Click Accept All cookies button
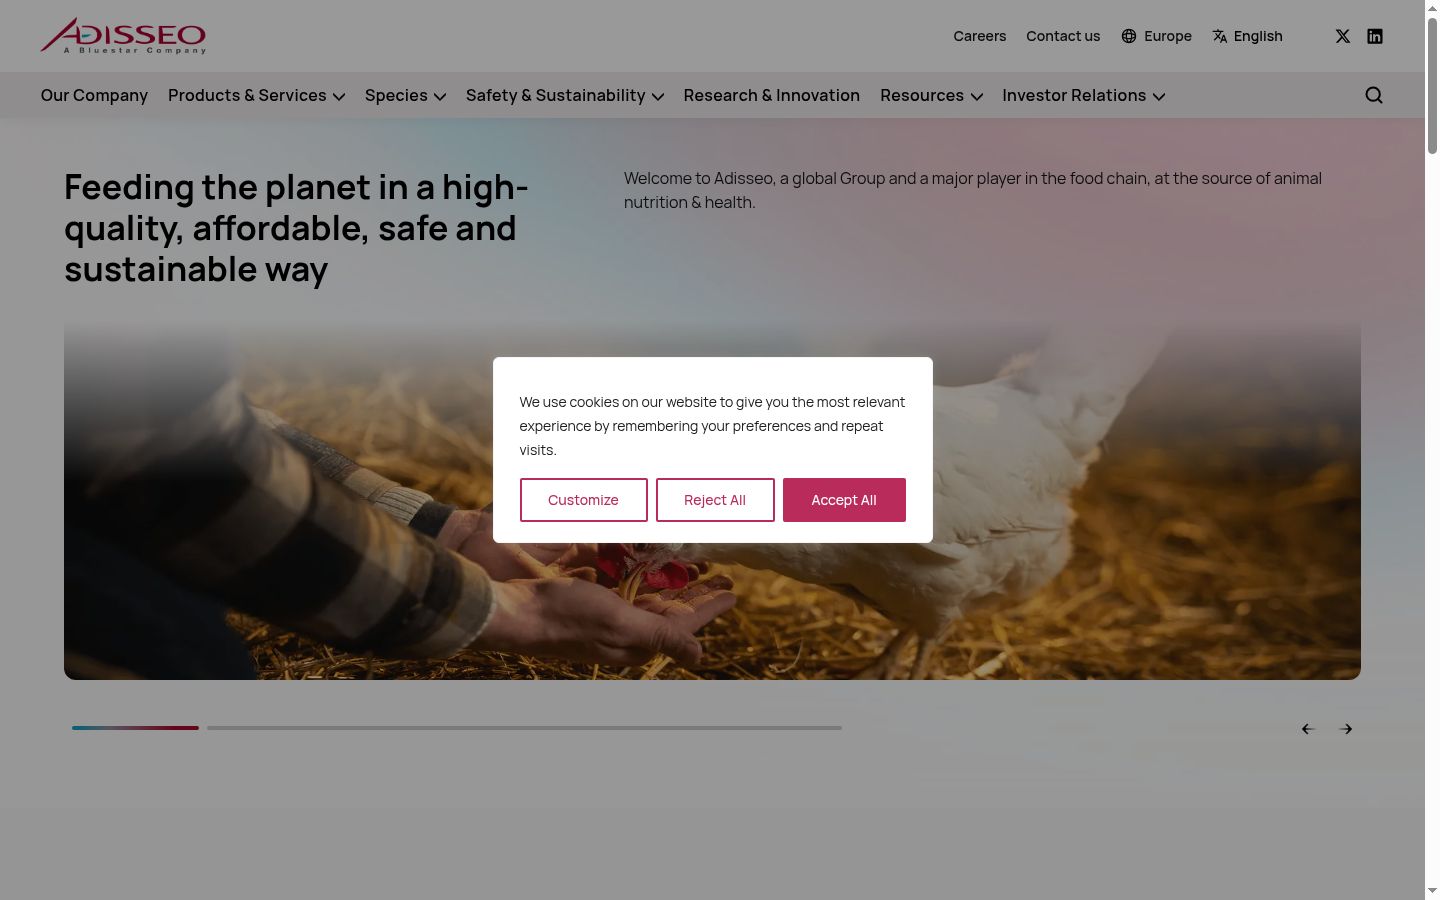This screenshot has width=1440, height=900. [844, 500]
